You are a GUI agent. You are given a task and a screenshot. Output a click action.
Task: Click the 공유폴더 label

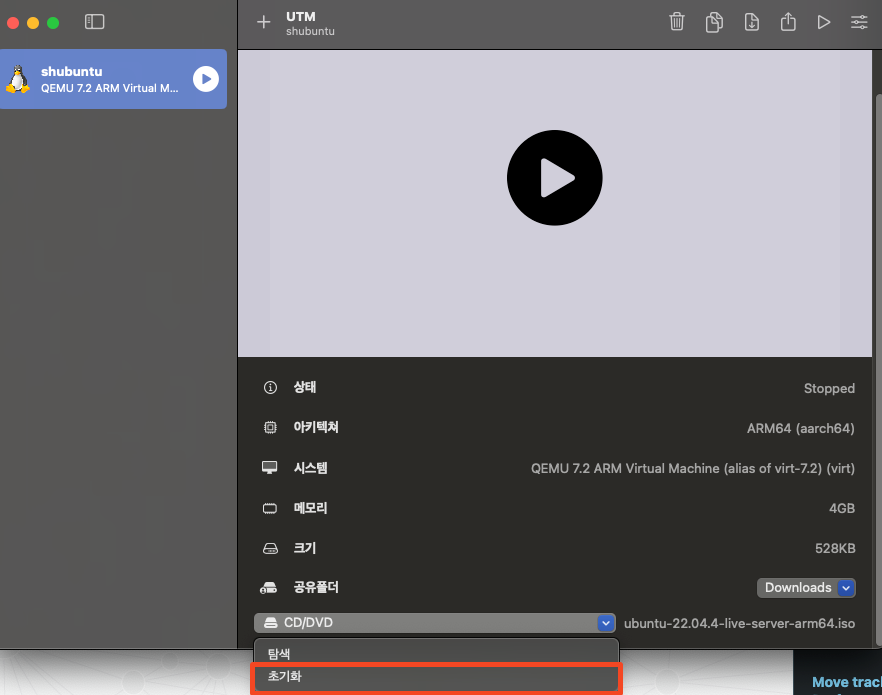(316, 588)
